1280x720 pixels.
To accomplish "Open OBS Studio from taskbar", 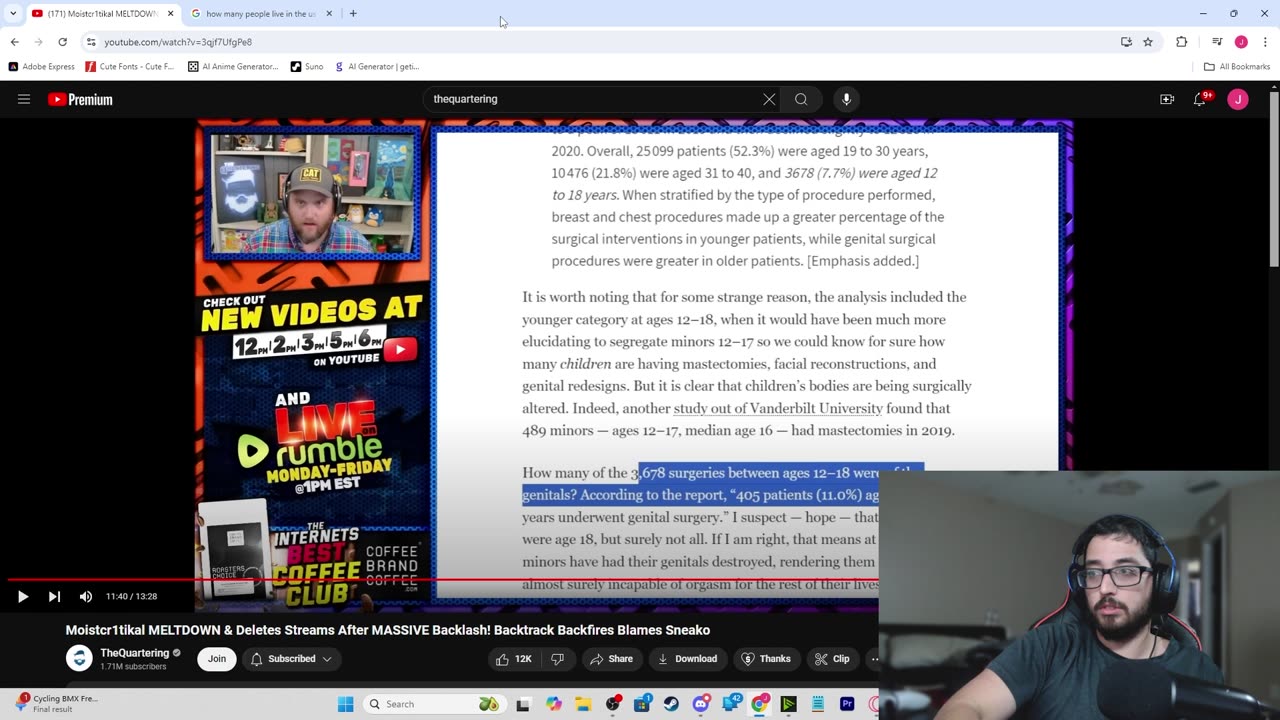I will pos(612,704).
